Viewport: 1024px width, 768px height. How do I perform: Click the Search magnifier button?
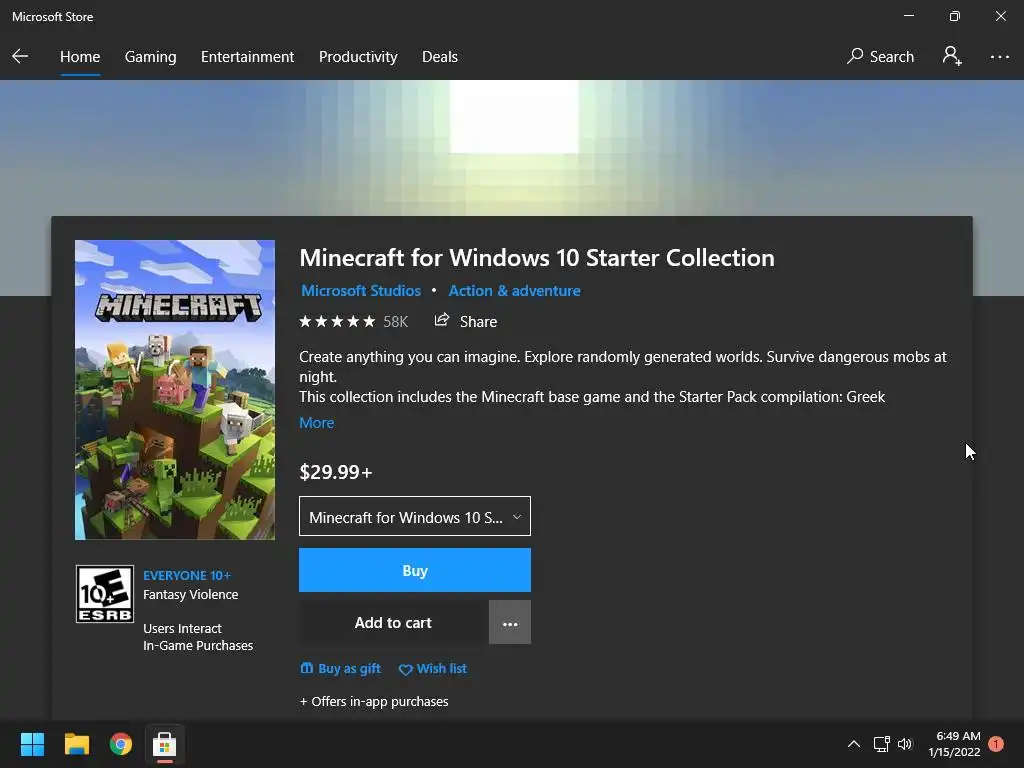click(880, 56)
